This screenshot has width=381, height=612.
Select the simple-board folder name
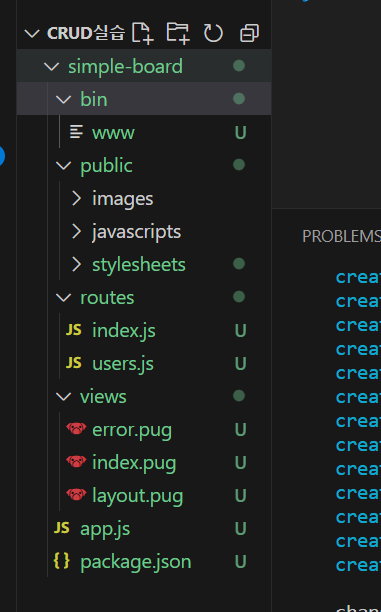coord(125,66)
